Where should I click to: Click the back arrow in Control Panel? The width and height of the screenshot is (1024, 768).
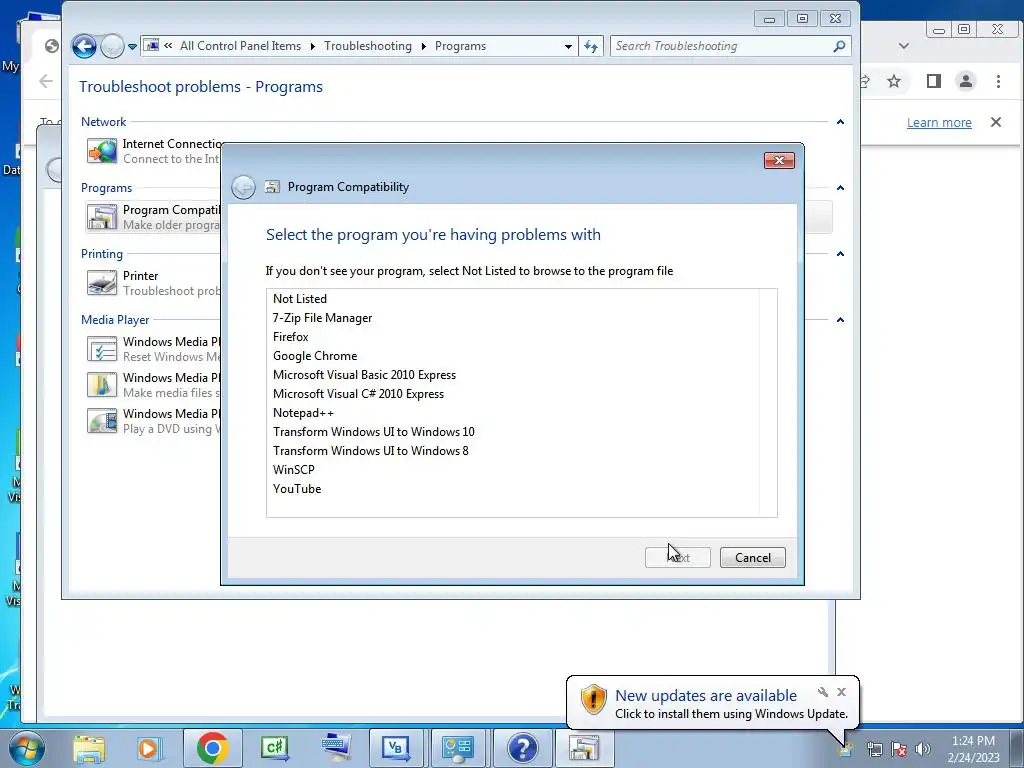[x=84, y=46]
